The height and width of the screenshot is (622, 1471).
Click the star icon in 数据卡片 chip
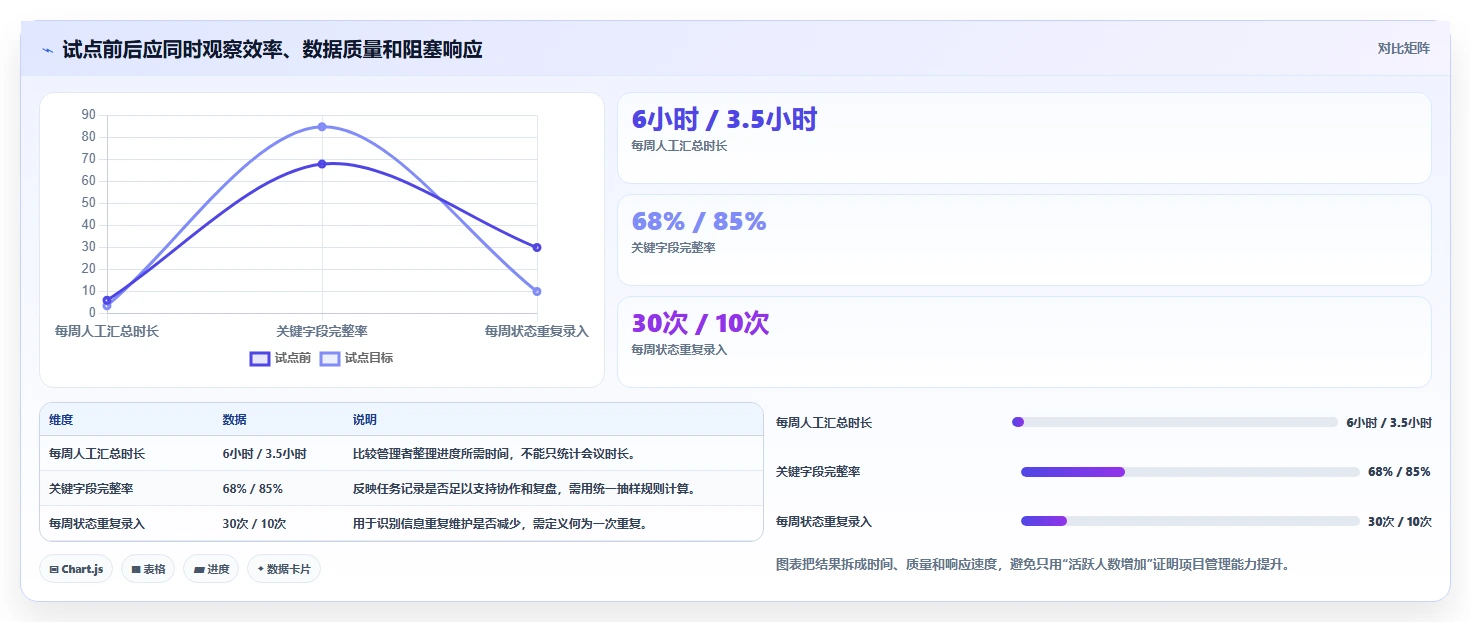[x=260, y=569]
